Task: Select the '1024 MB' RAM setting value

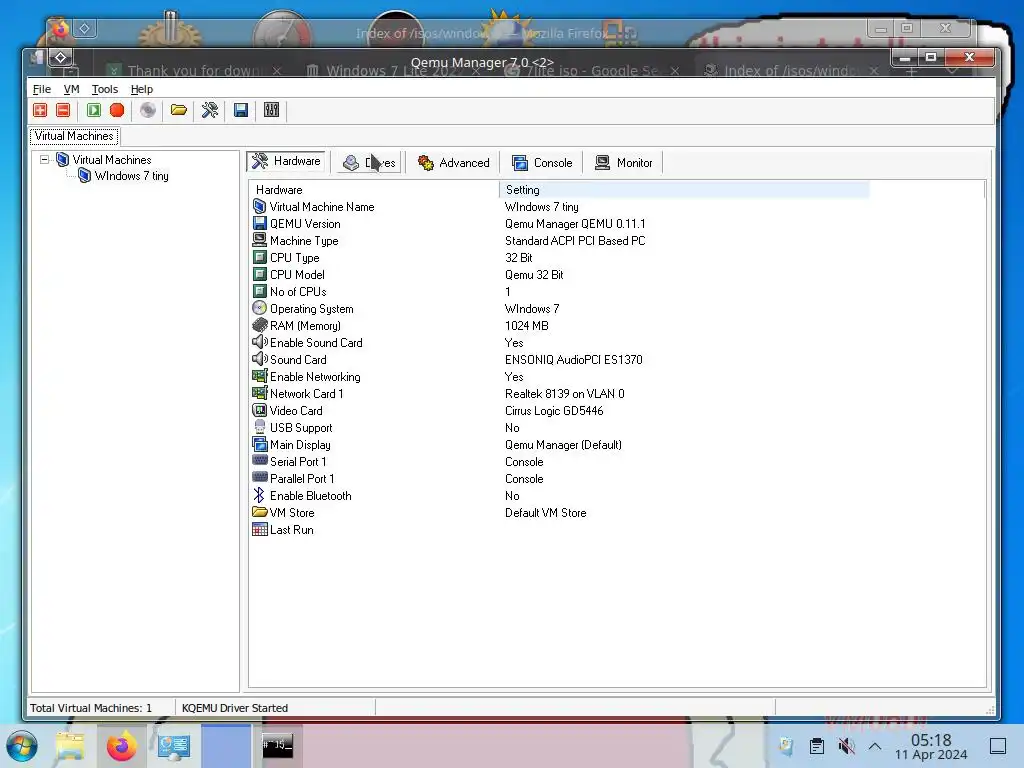Action: coord(526,326)
